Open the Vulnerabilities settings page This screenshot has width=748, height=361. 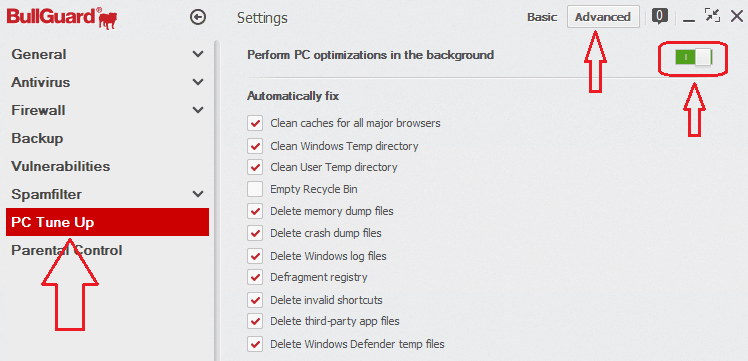coord(107,166)
